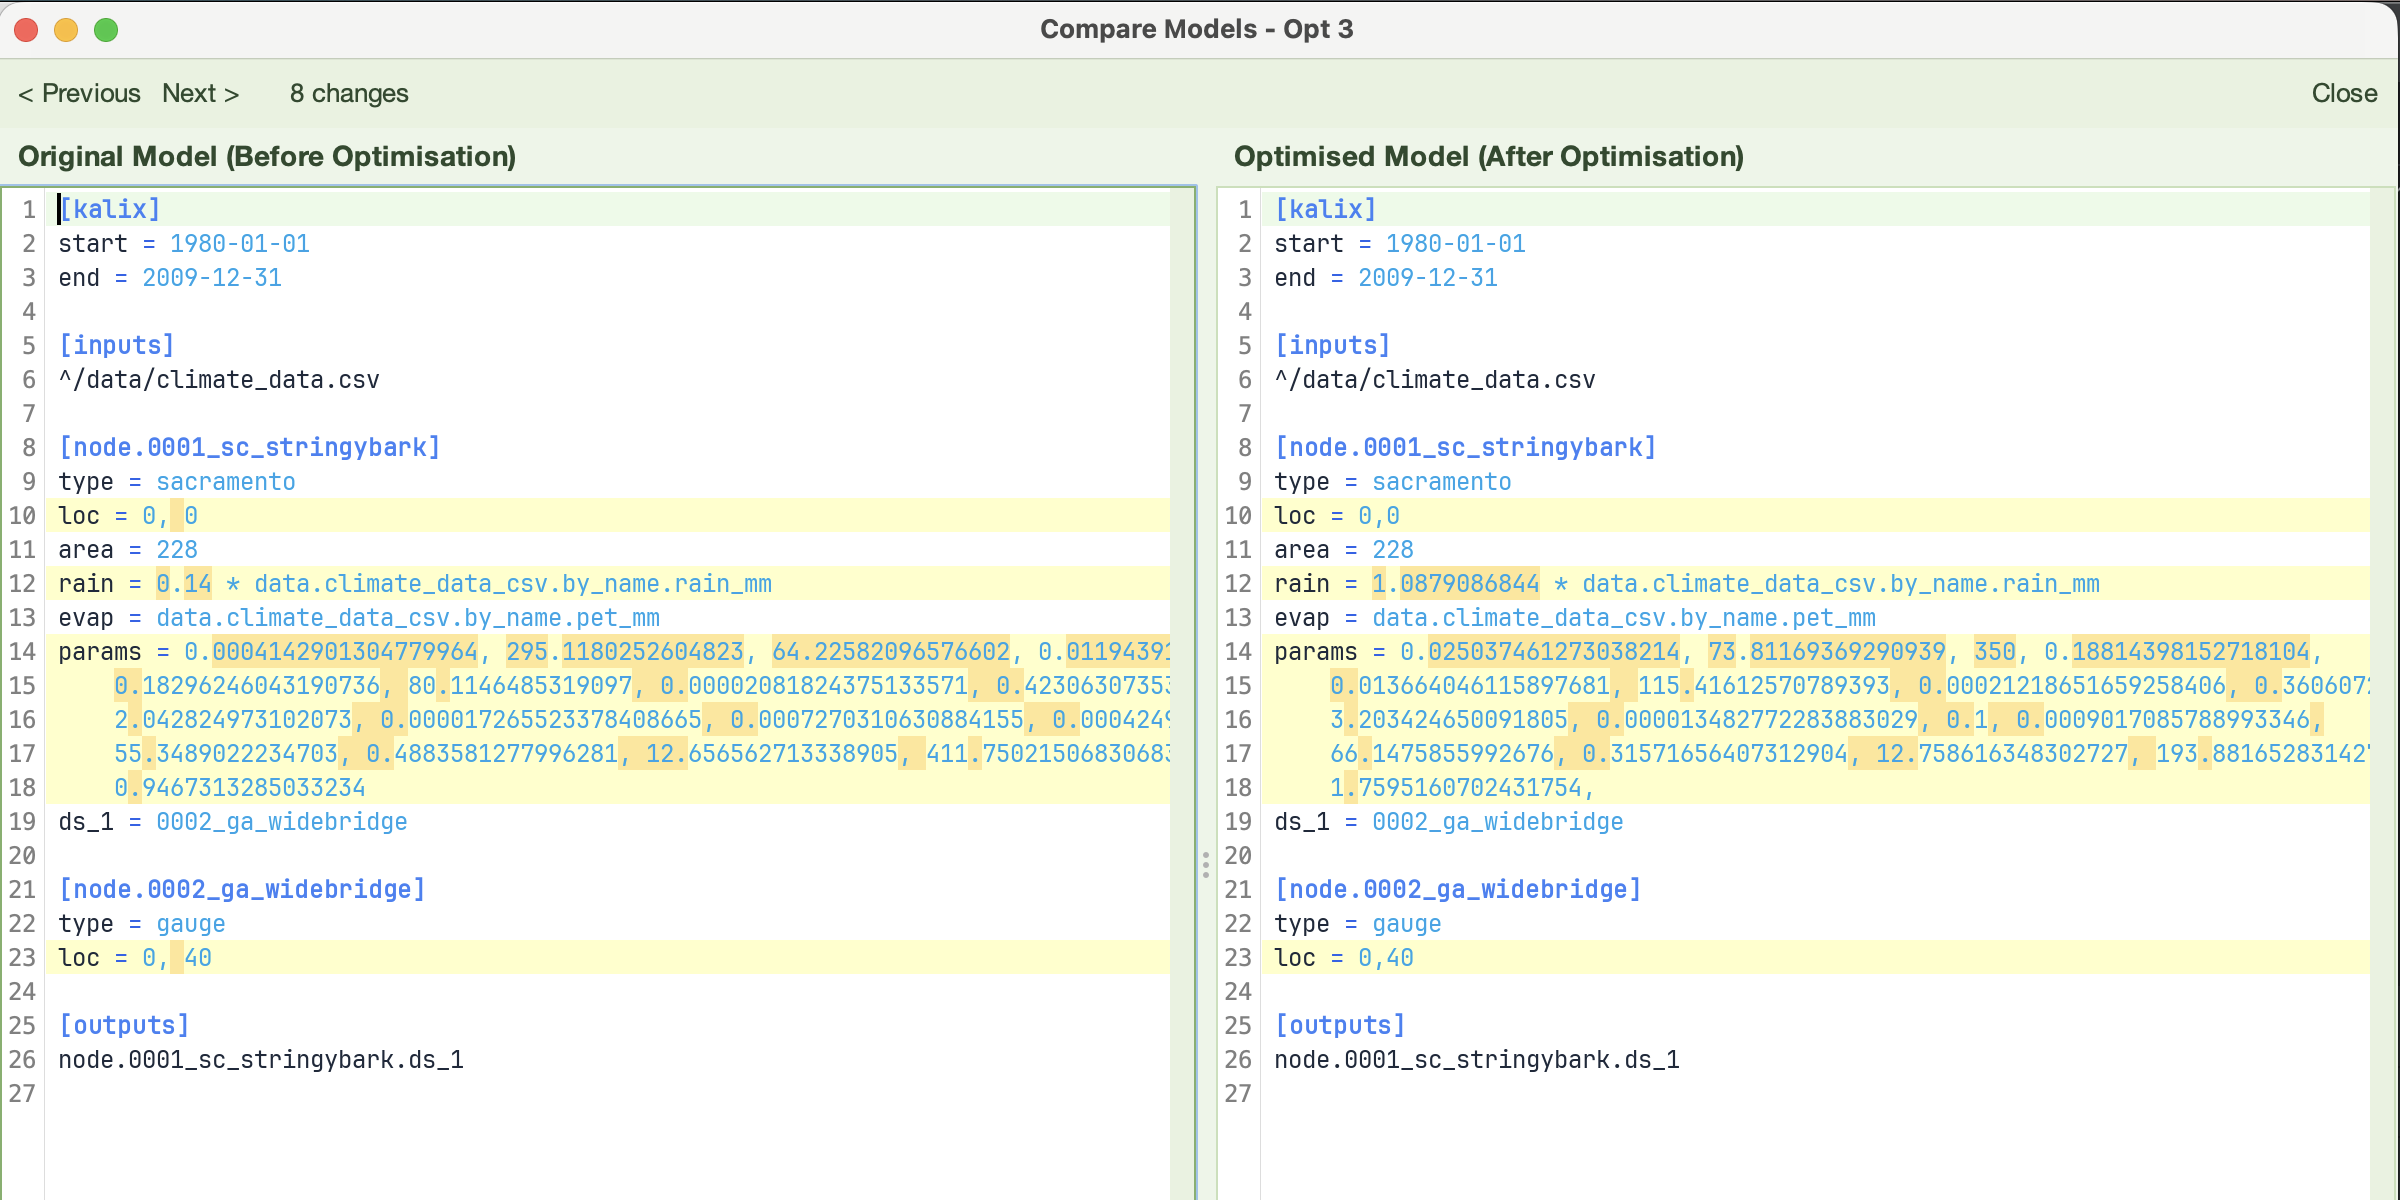2400x1200 pixels.
Task: Click the red window close button
Action: pos(27,30)
